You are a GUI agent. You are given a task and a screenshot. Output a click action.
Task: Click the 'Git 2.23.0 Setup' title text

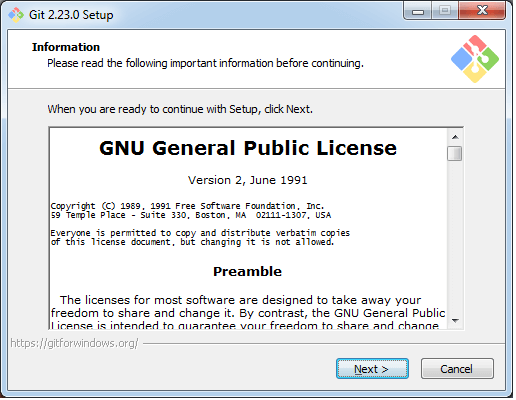coord(71,15)
